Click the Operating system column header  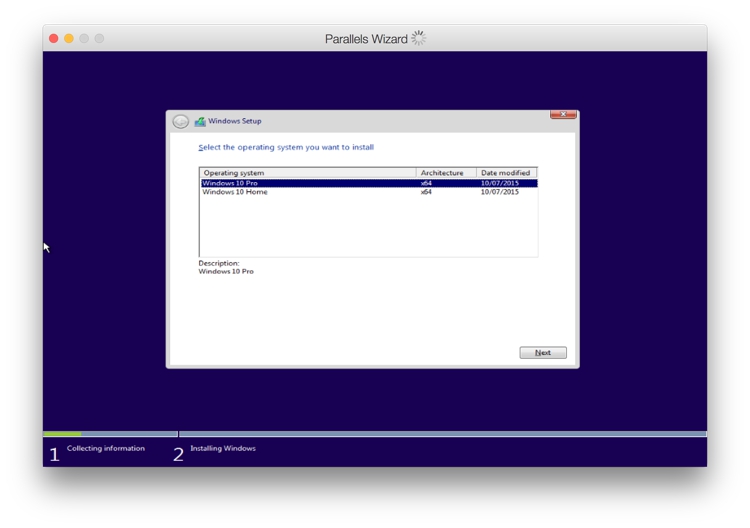(x=308, y=173)
